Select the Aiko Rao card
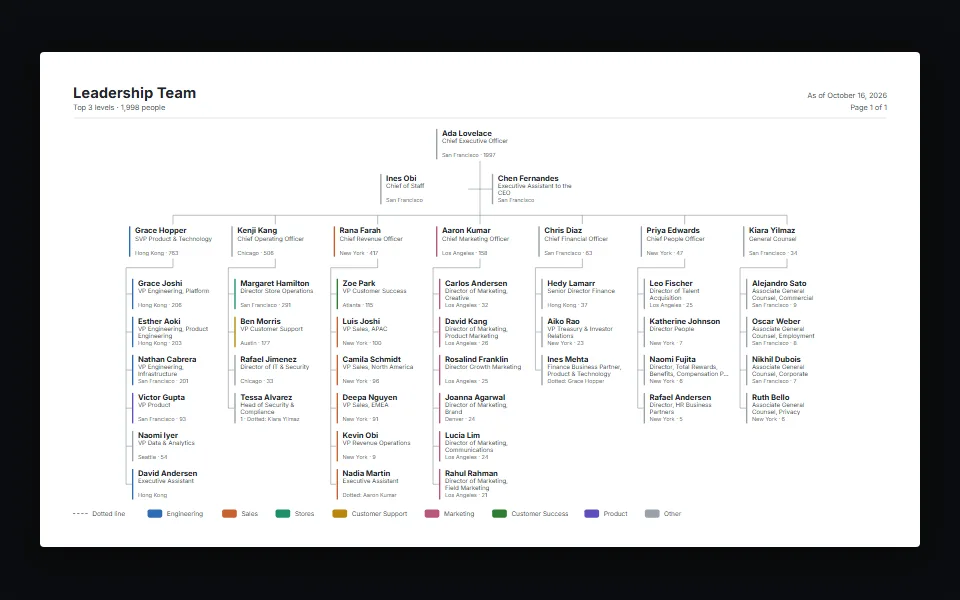 (x=583, y=332)
